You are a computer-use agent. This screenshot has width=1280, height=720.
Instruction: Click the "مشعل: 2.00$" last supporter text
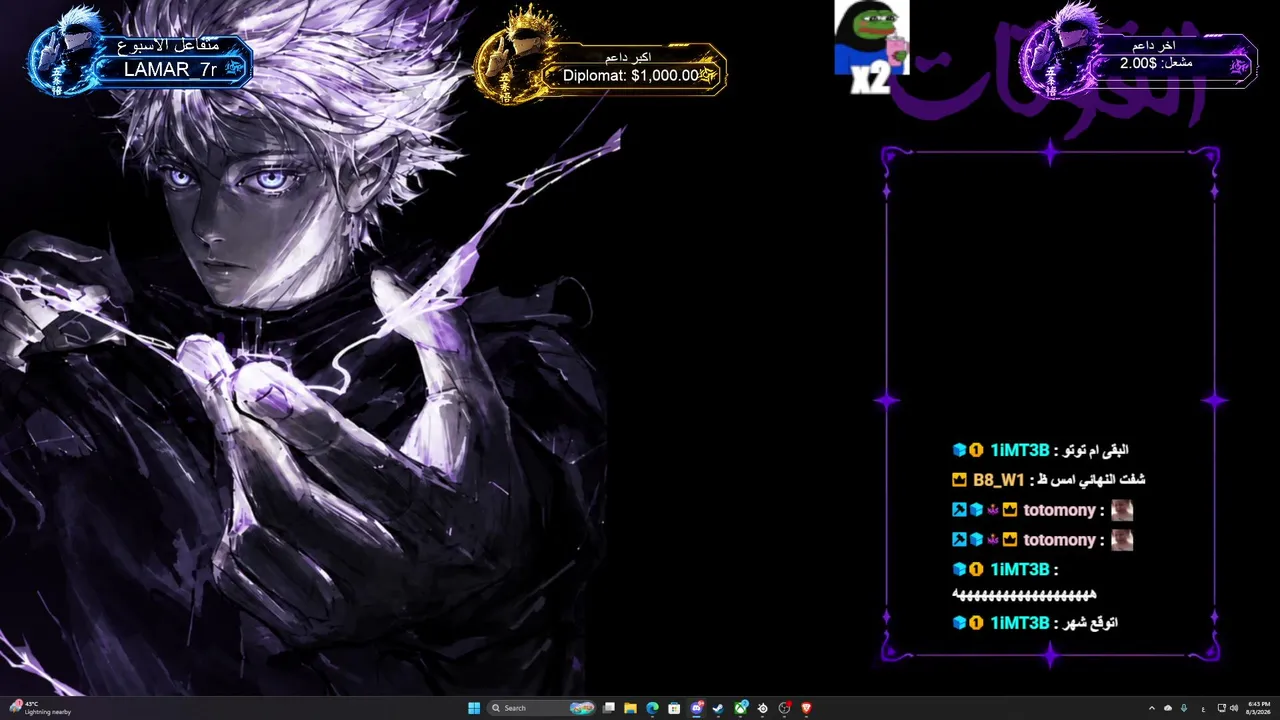[1157, 63]
